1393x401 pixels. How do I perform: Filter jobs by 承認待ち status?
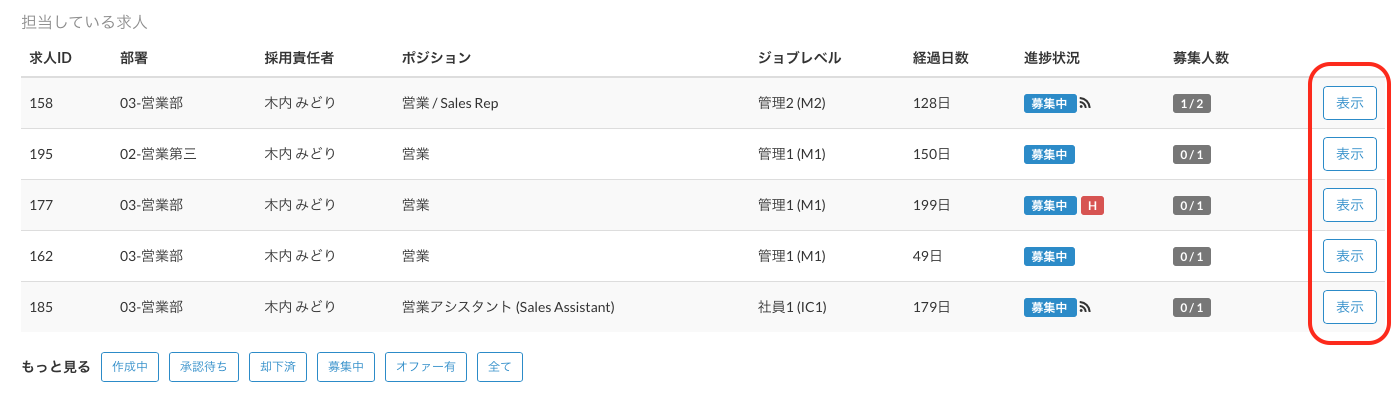[204, 367]
